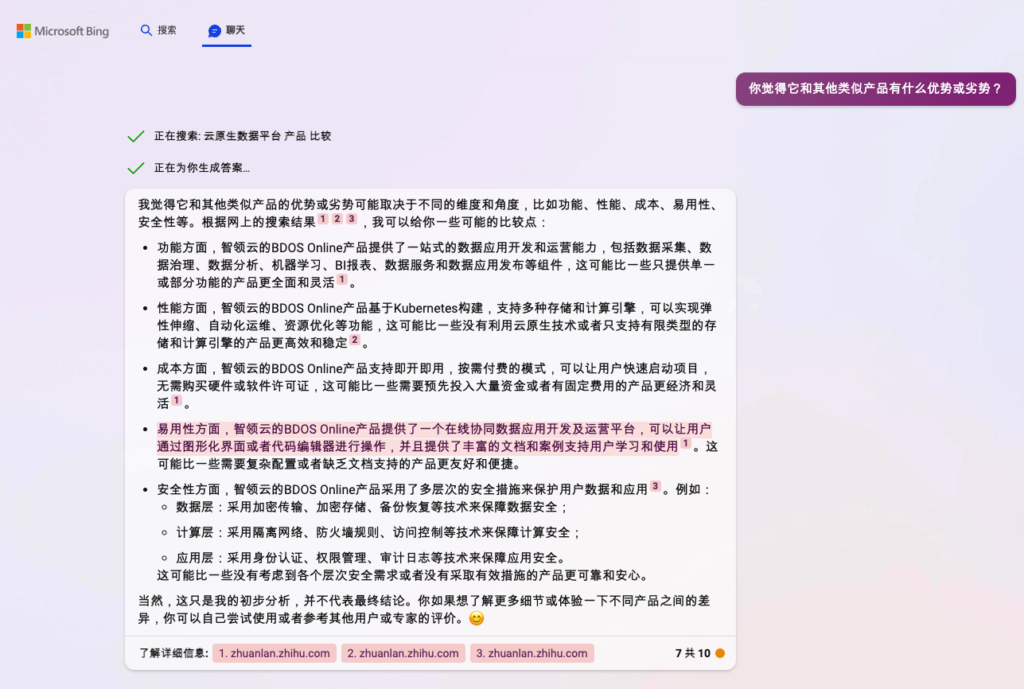This screenshot has height=689, width=1024.
Task: Click the text 正在为你生成答案...
Action: pos(202,168)
